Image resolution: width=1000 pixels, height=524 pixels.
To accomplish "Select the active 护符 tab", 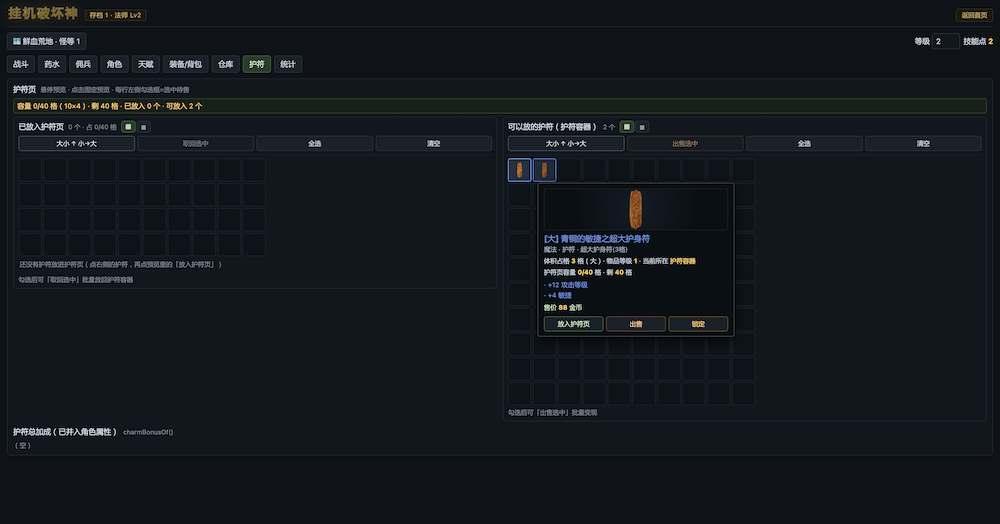I will pyautogui.click(x=257, y=64).
